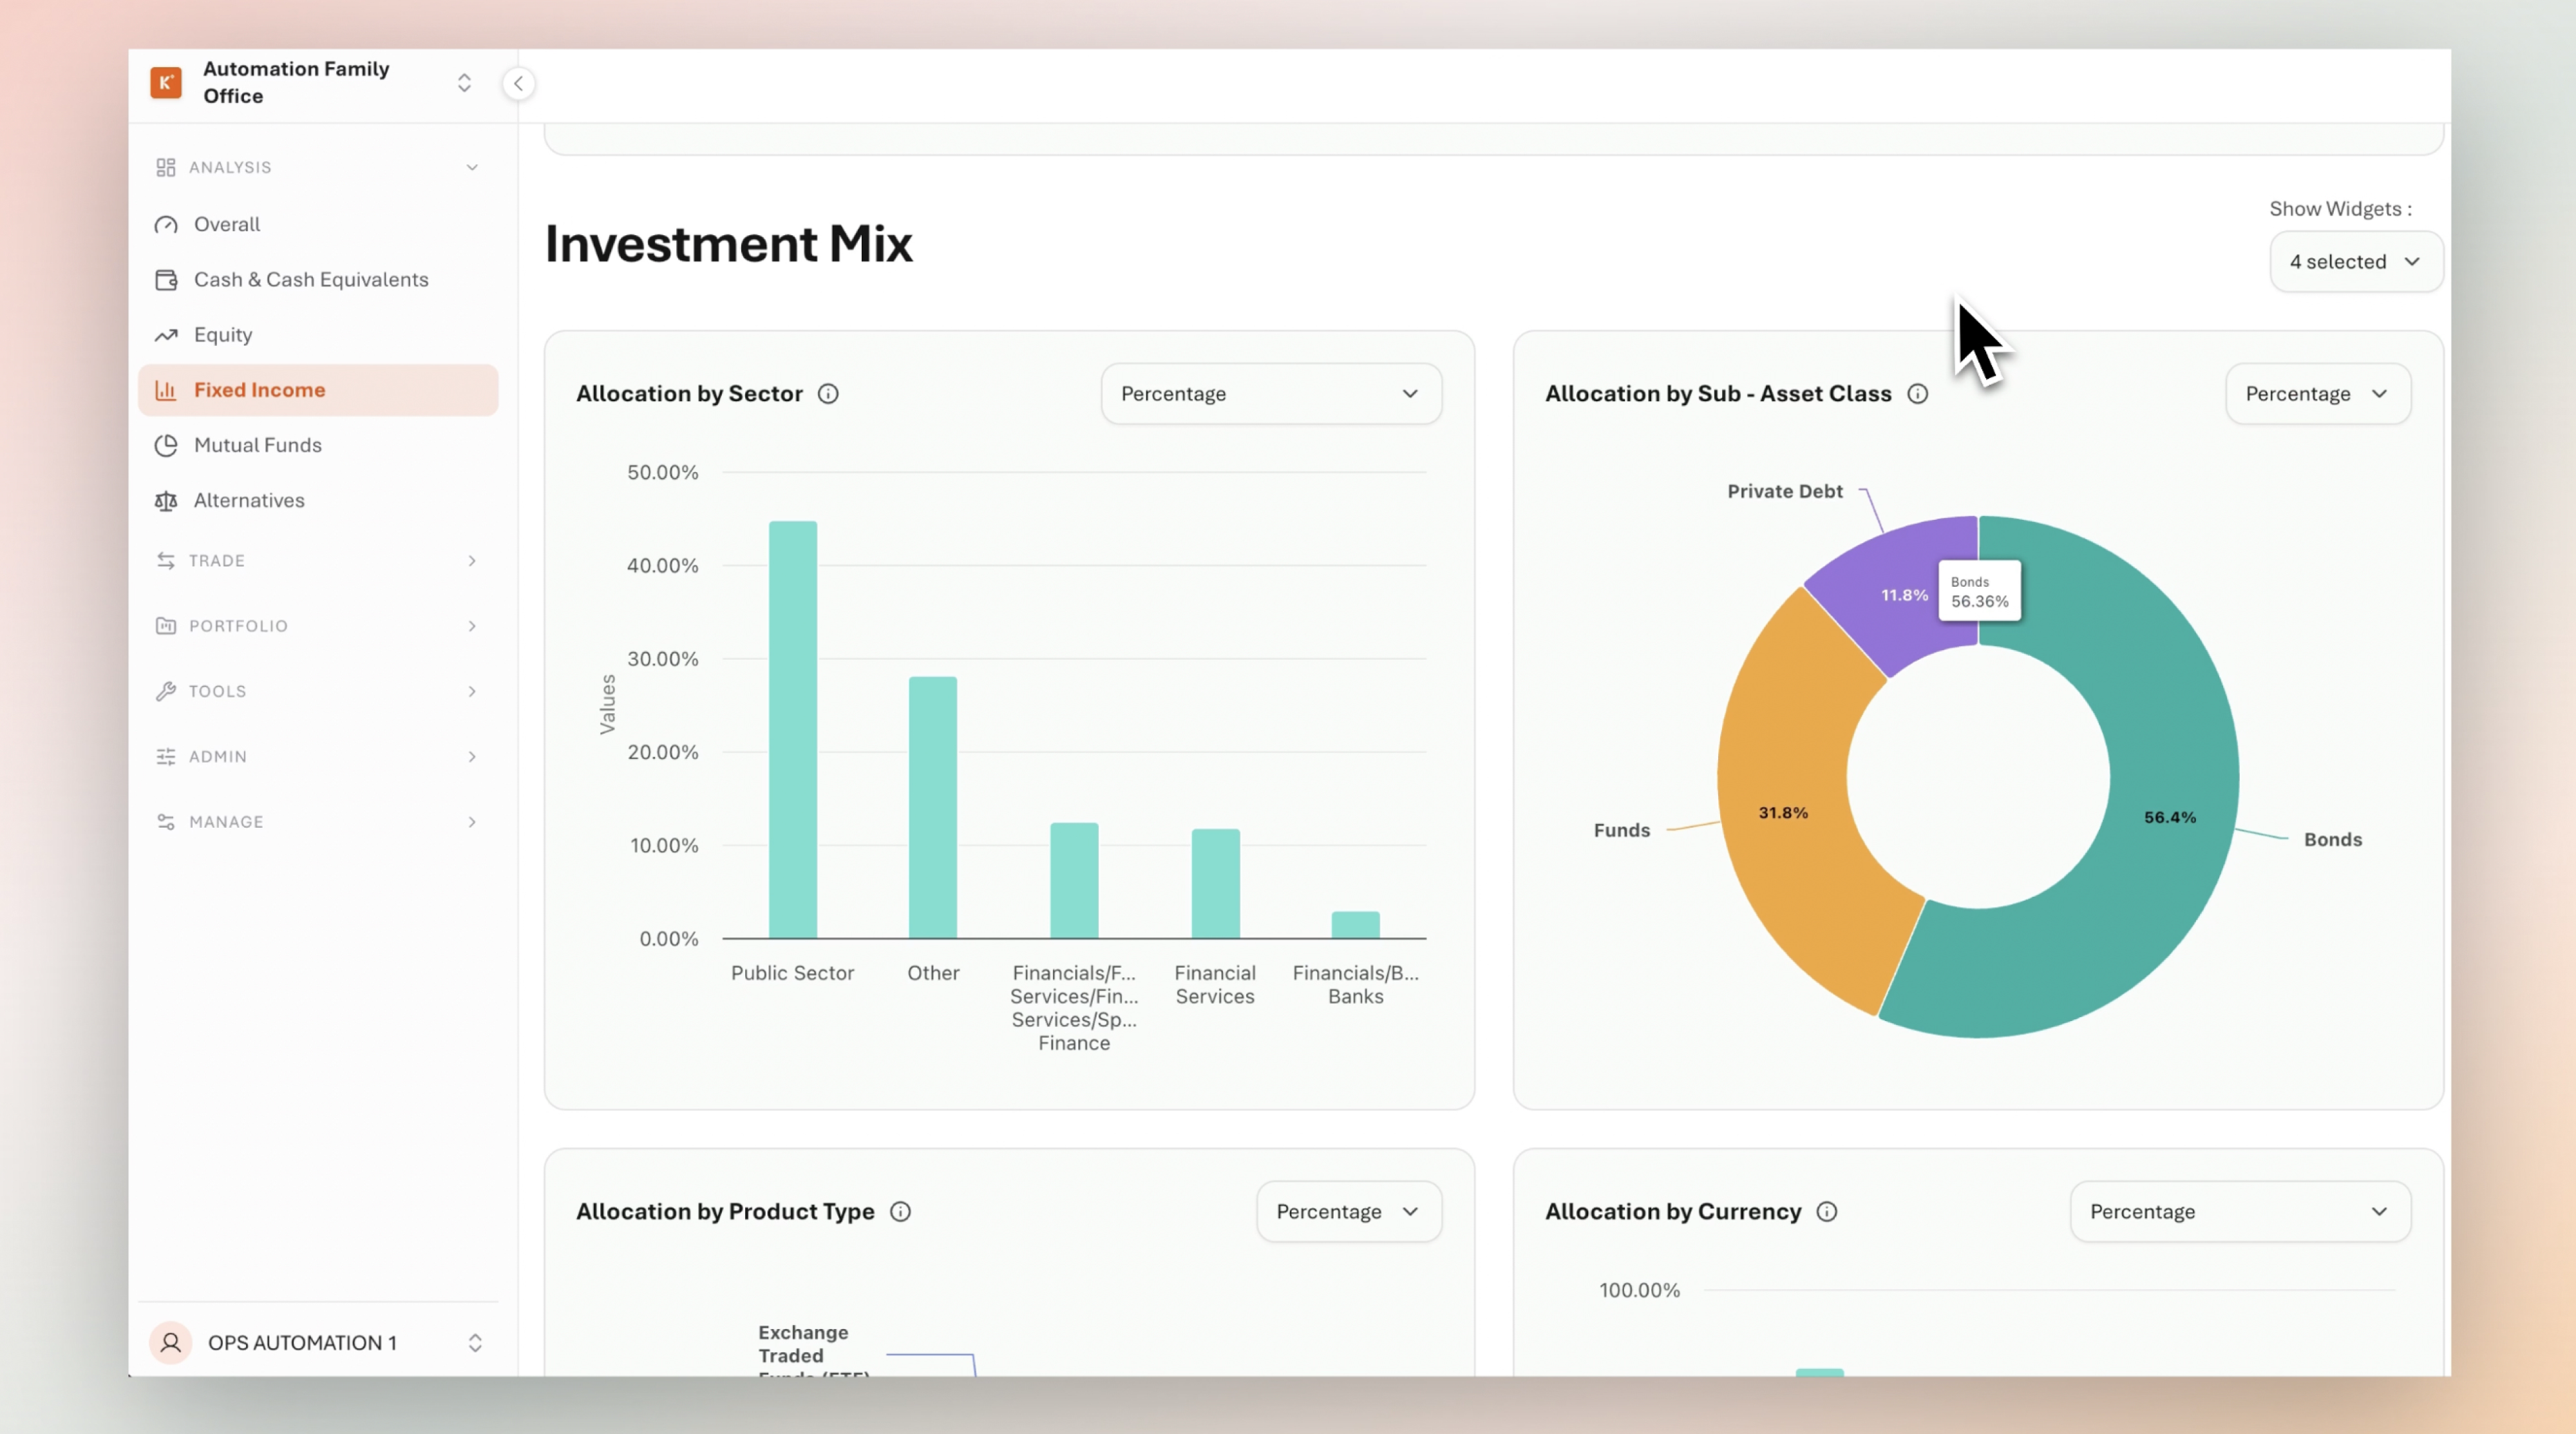This screenshot has width=2576, height=1434.
Task: Expand the ADMIN section chevron
Action: point(472,757)
